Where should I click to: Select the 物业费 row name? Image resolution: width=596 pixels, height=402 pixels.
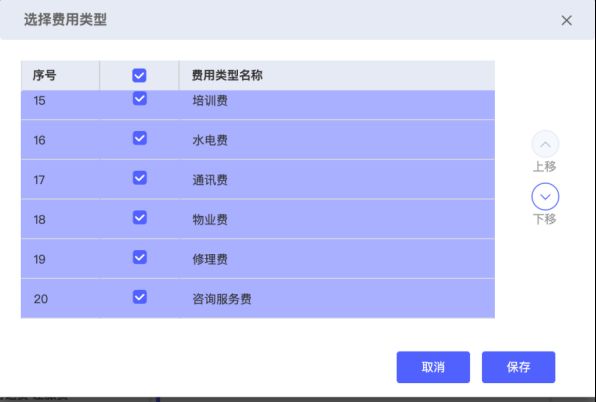[210, 220]
